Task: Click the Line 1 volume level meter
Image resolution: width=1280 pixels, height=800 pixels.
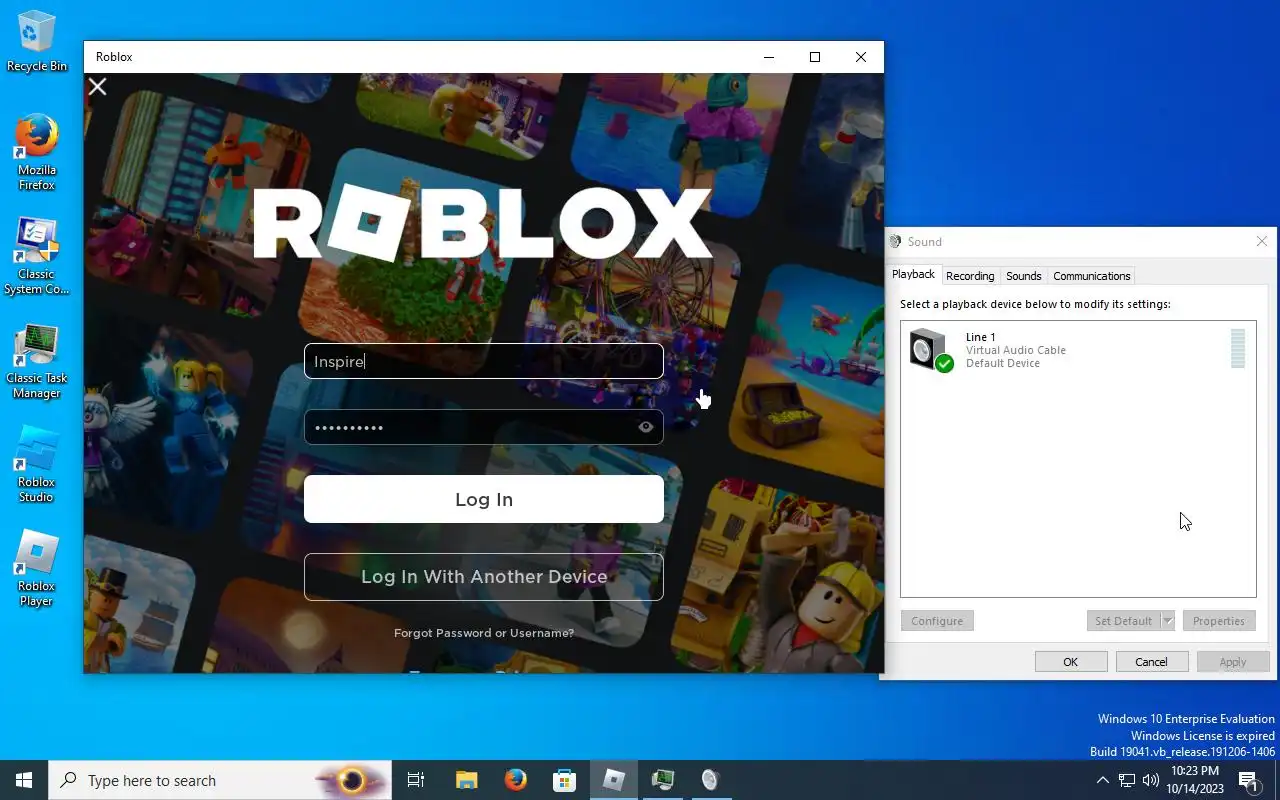Action: pos(1238,349)
